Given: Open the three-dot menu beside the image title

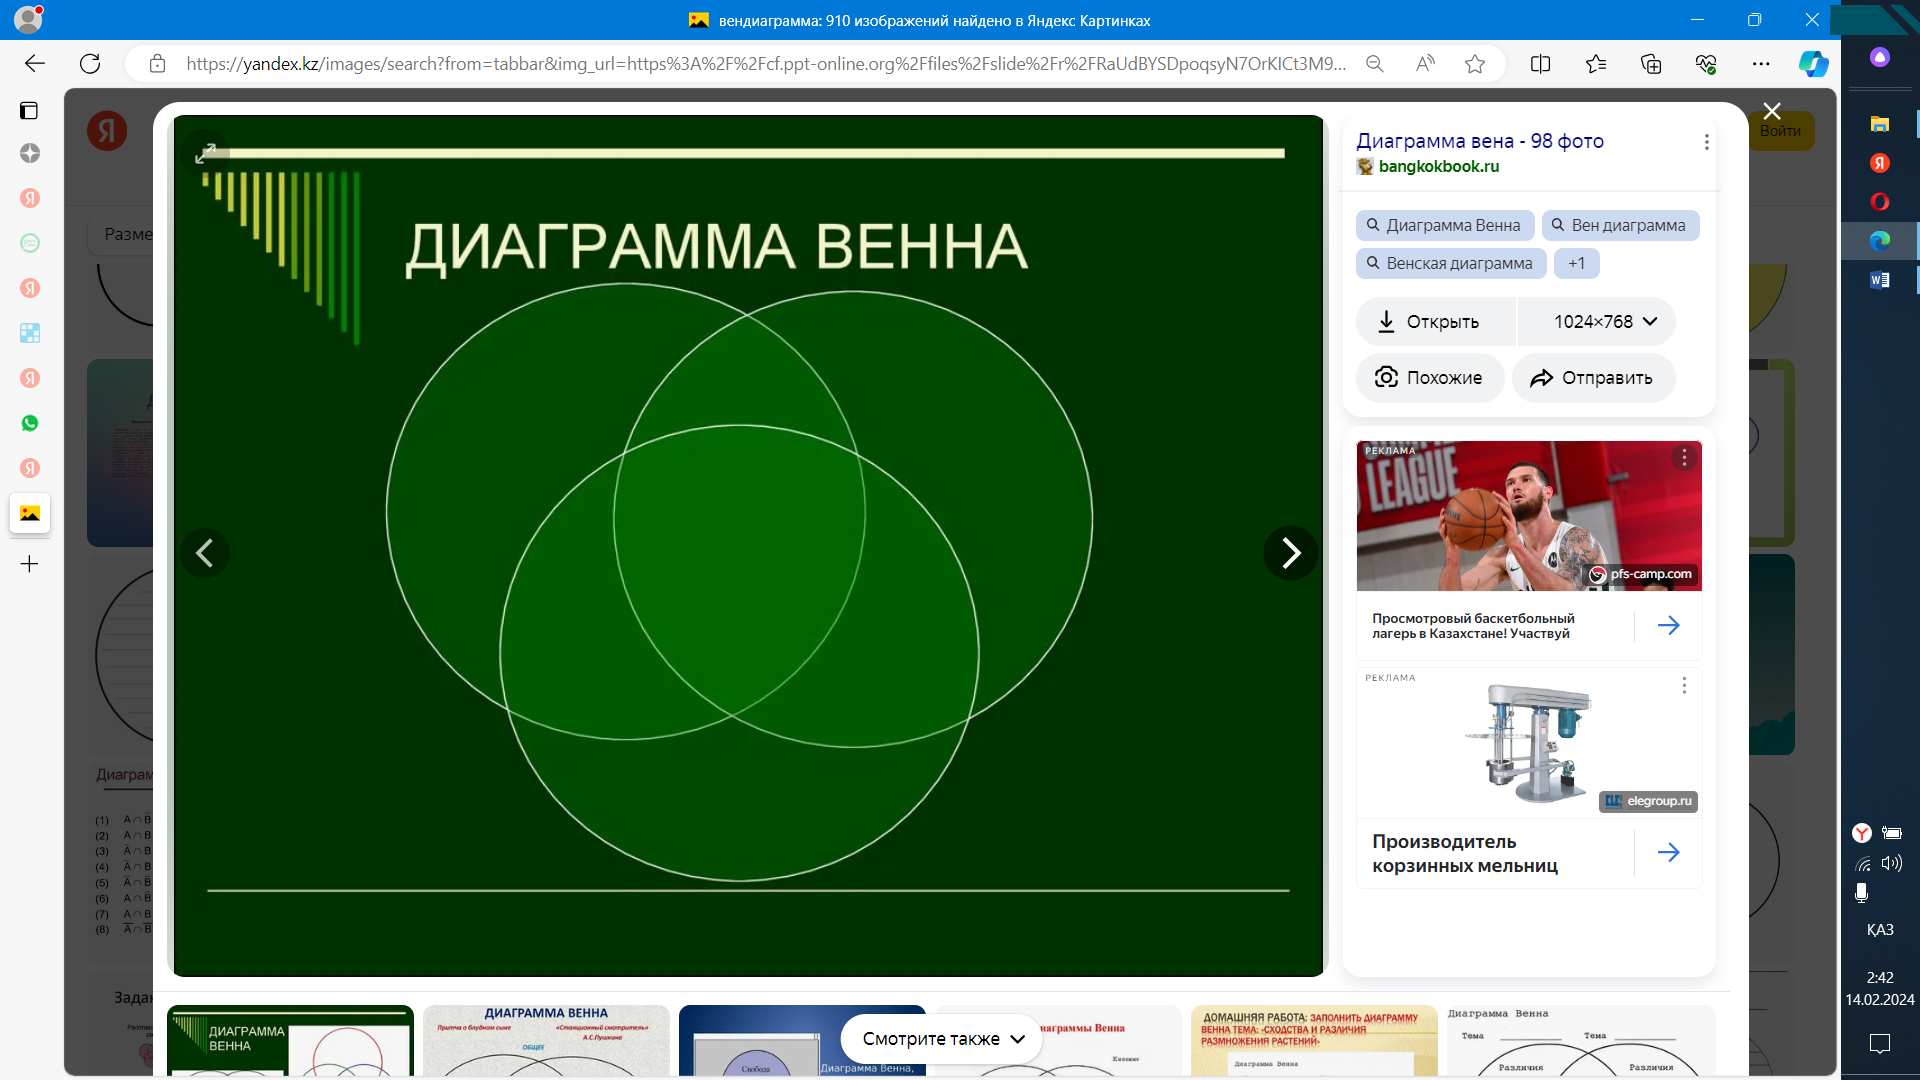Looking at the screenshot, I should click(1706, 142).
